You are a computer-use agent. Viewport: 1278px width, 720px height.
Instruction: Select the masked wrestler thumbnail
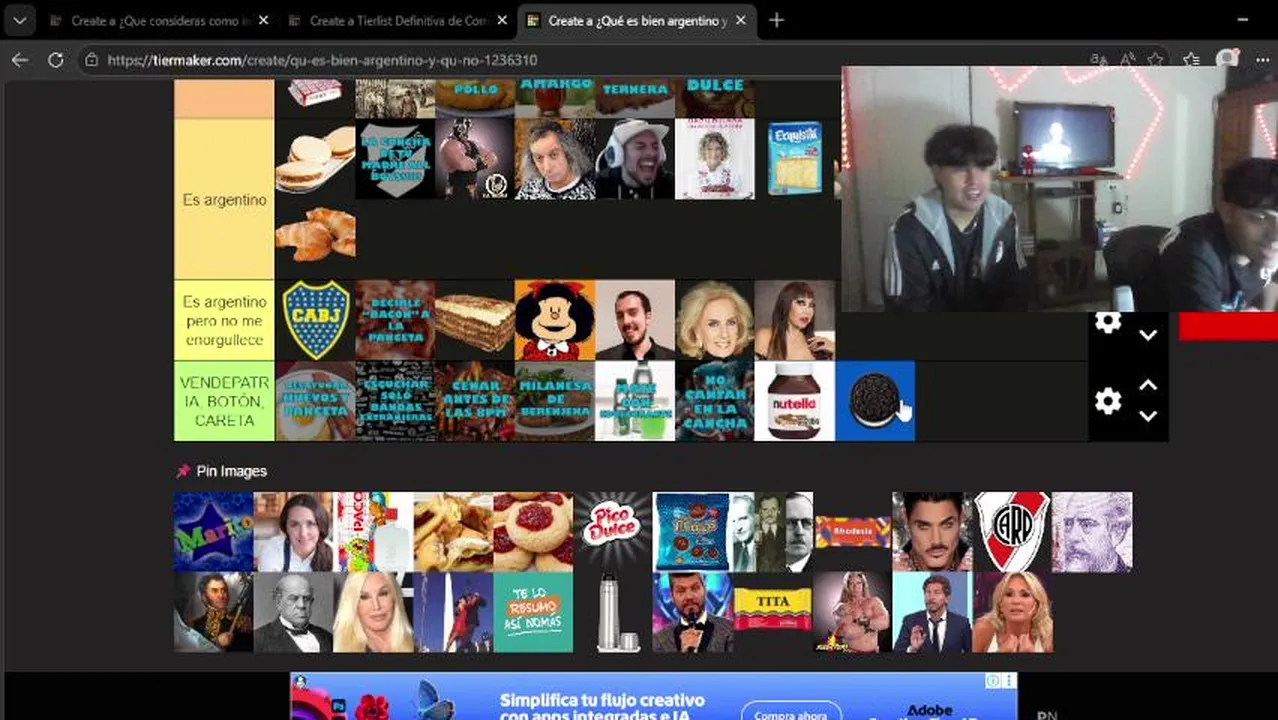[x=475, y=159]
